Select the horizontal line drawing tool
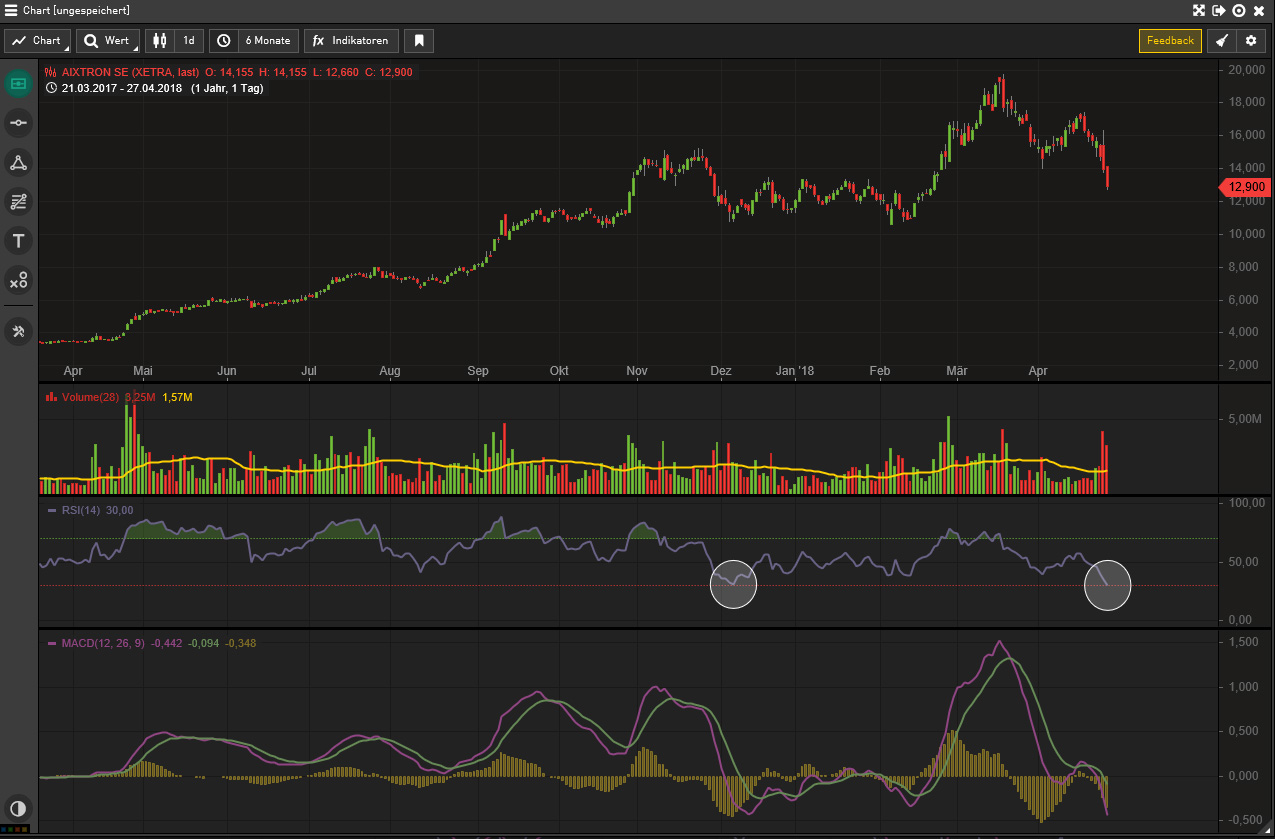This screenshot has height=839, width=1275. pos(18,123)
